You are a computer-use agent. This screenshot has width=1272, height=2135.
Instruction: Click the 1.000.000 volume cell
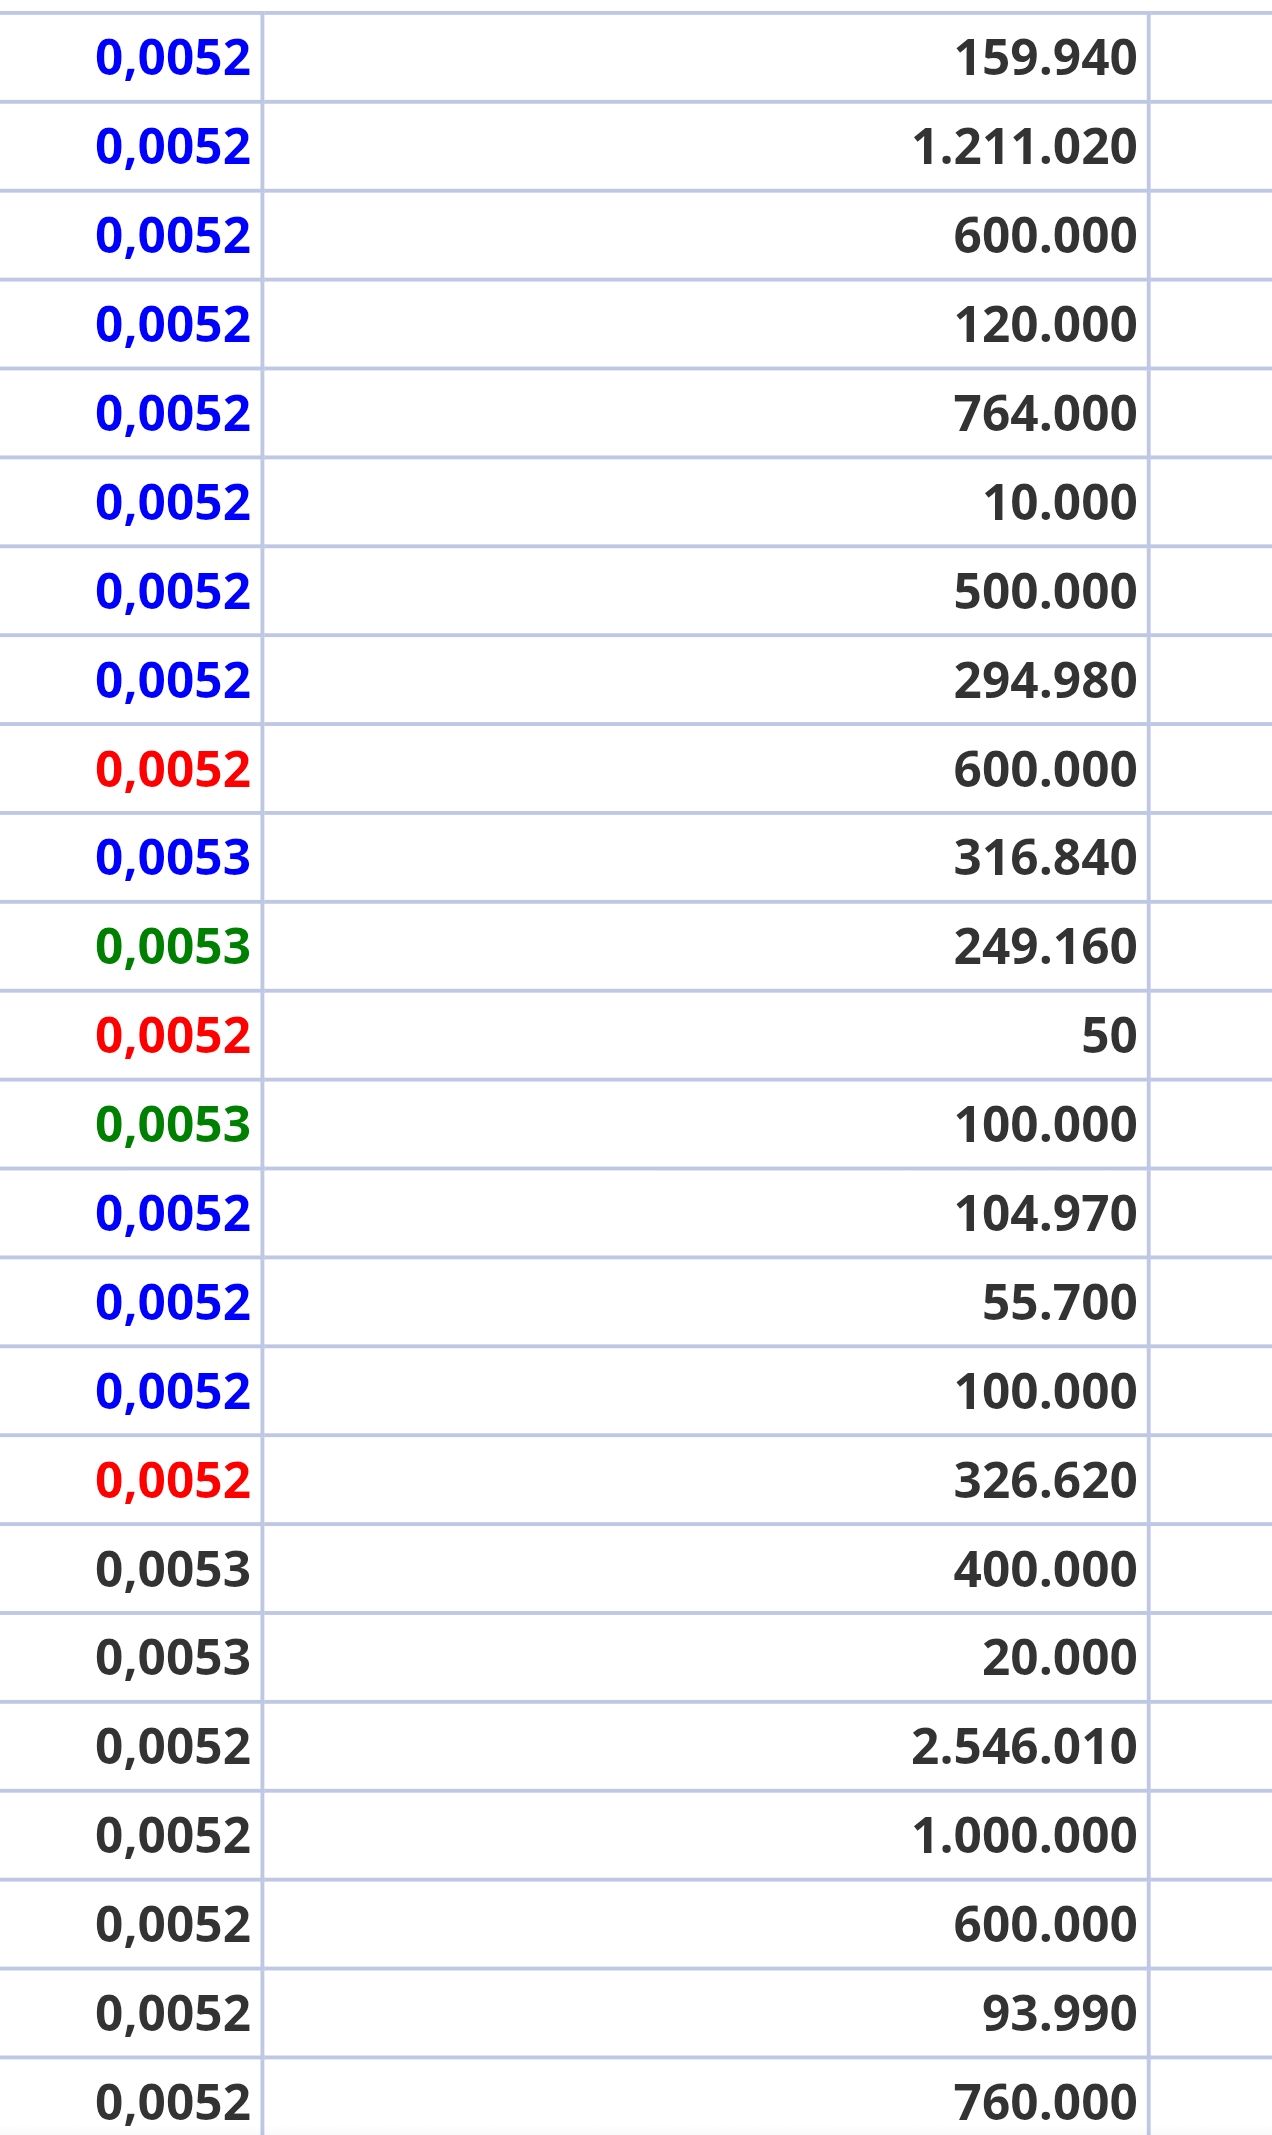tap(1023, 1836)
